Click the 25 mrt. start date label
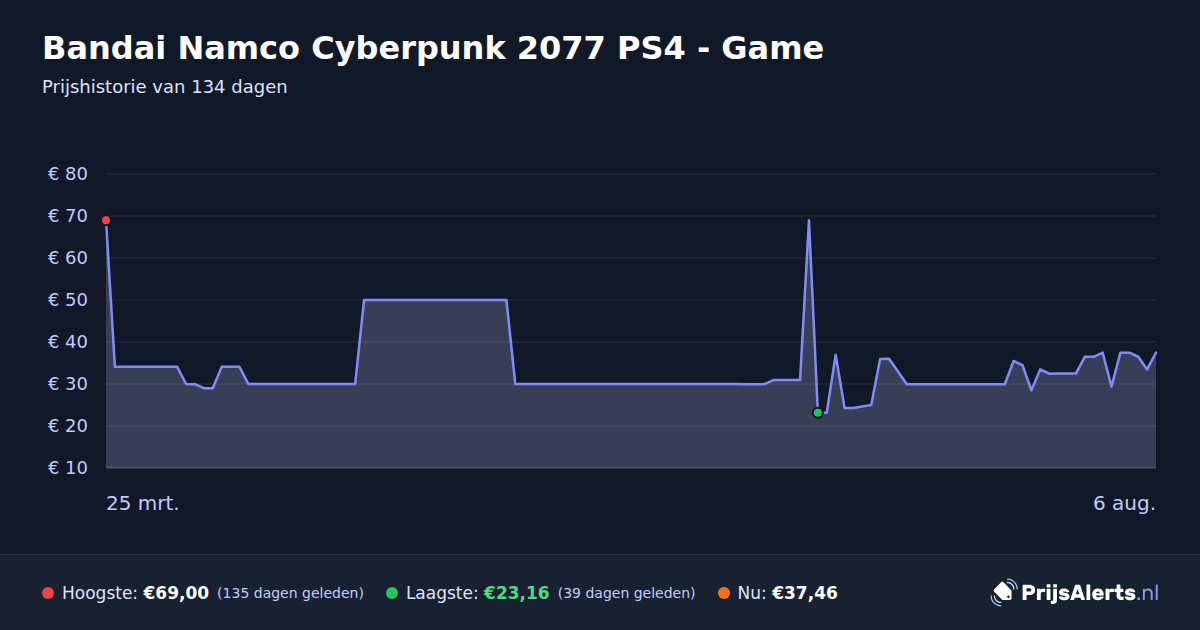The width and height of the screenshot is (1200, 630). (143, 503)
